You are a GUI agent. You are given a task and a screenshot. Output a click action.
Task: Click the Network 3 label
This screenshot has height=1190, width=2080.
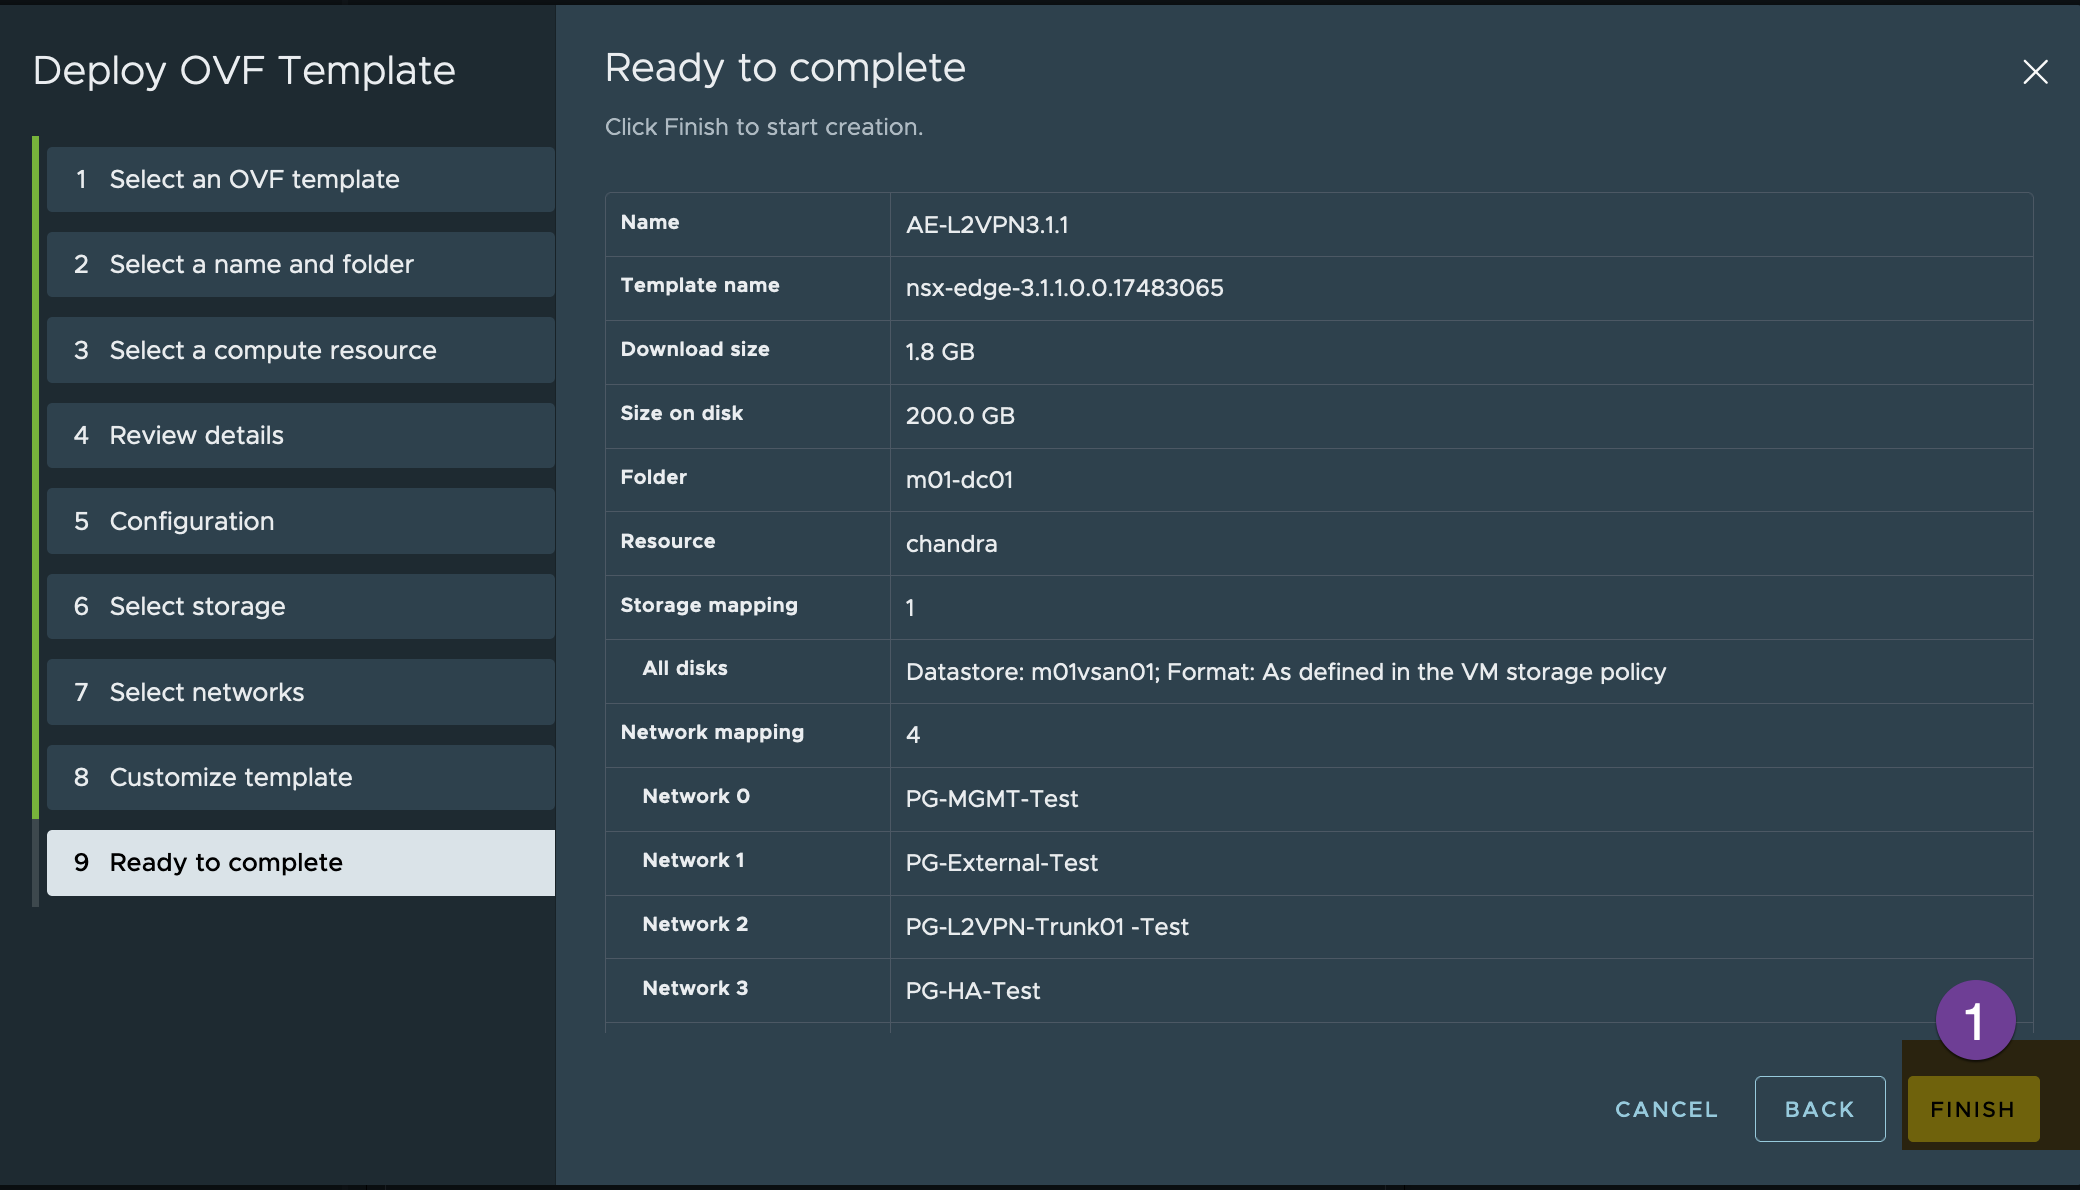click(695, 988)
